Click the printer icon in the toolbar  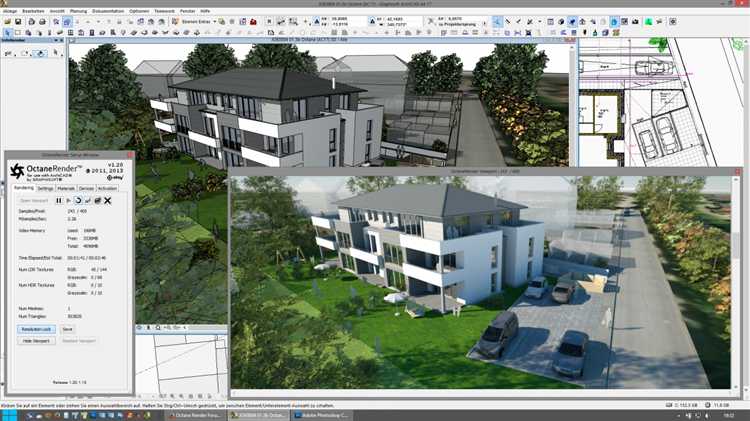[42, 22]
